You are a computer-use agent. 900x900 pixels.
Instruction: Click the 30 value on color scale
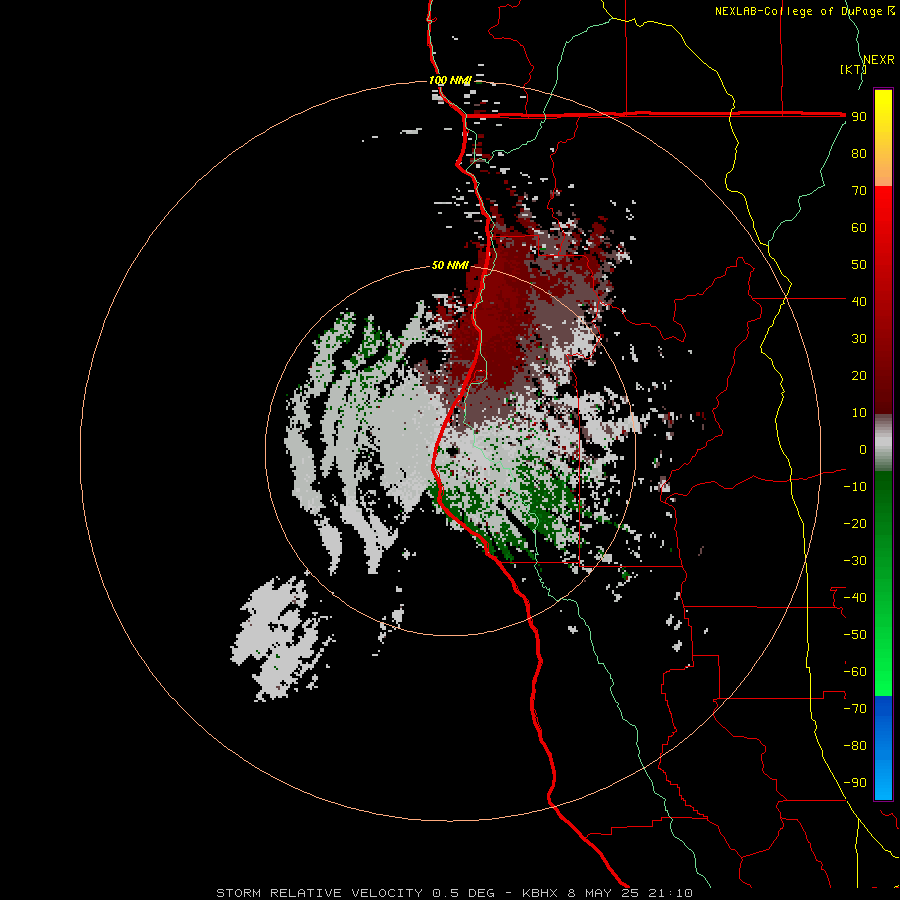(x=859, y=339)
